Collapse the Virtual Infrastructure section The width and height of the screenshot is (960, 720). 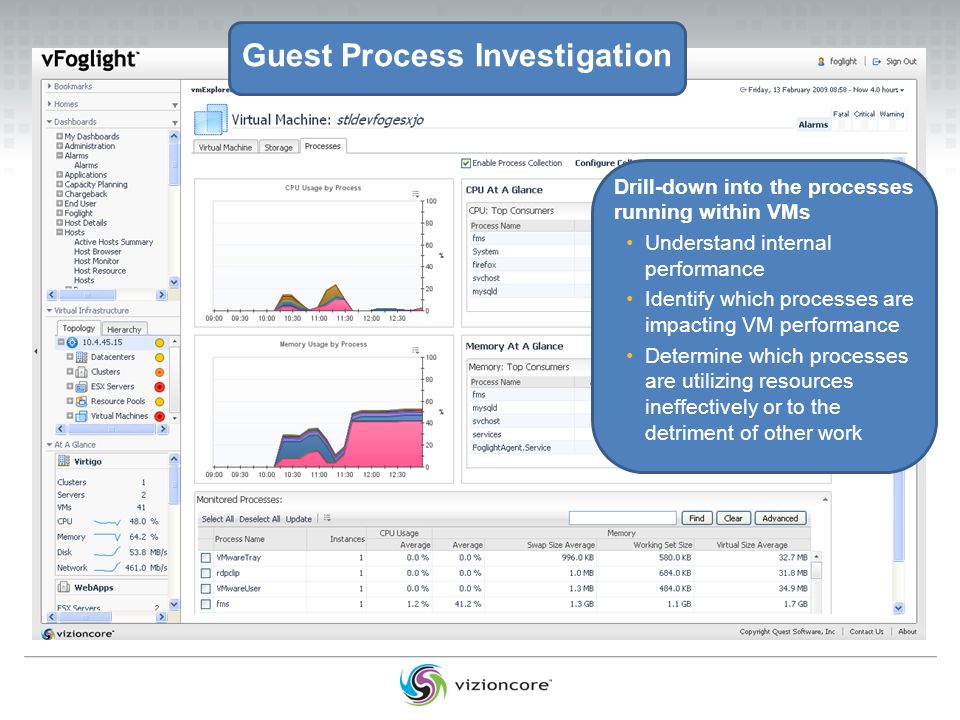50,310
